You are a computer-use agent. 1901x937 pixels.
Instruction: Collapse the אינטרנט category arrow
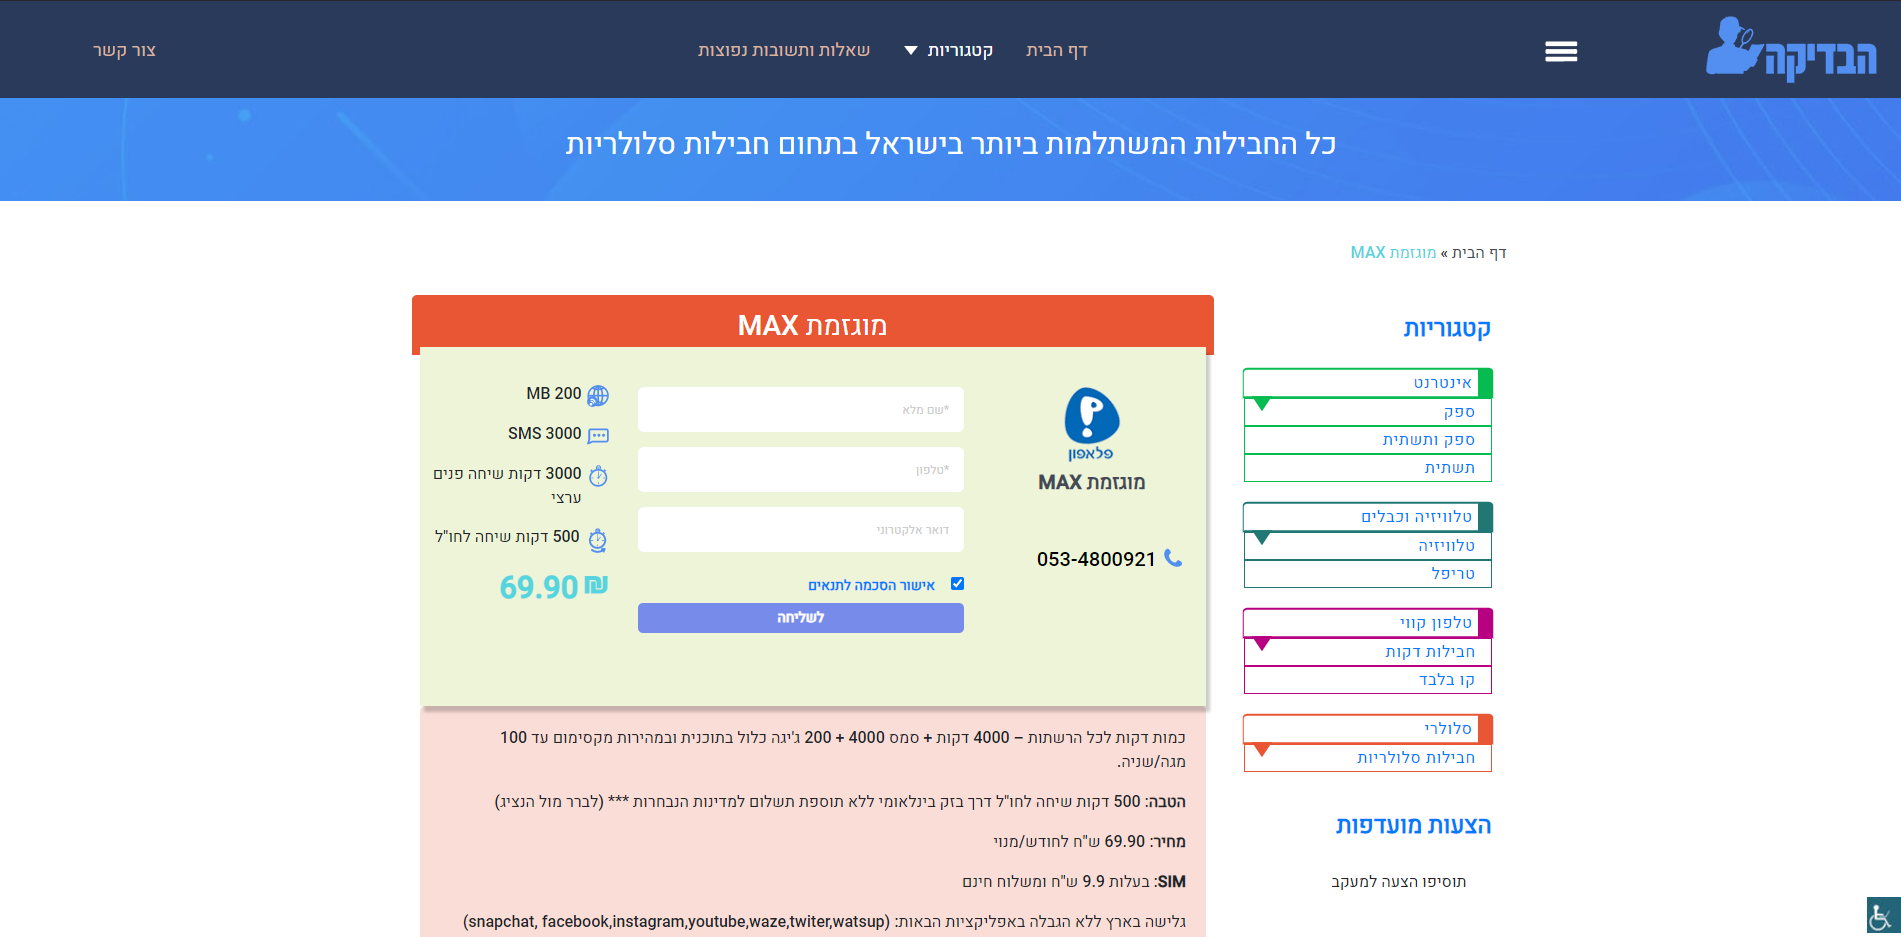(x=1262, y=404)
